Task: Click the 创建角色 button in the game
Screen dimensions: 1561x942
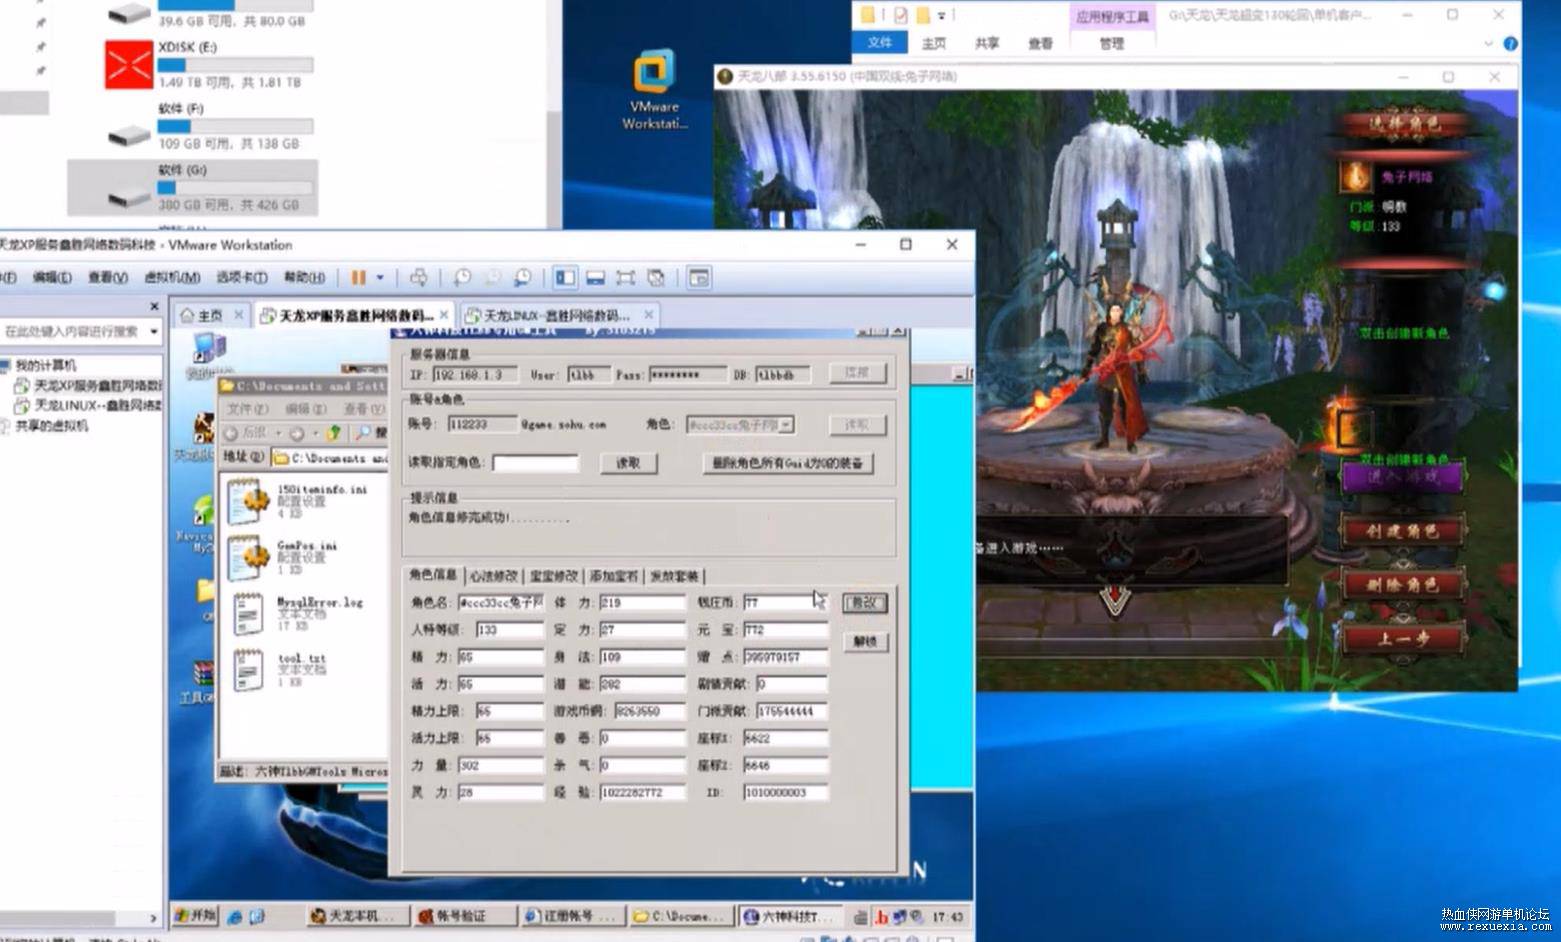Action: (x=1403, y=530)
